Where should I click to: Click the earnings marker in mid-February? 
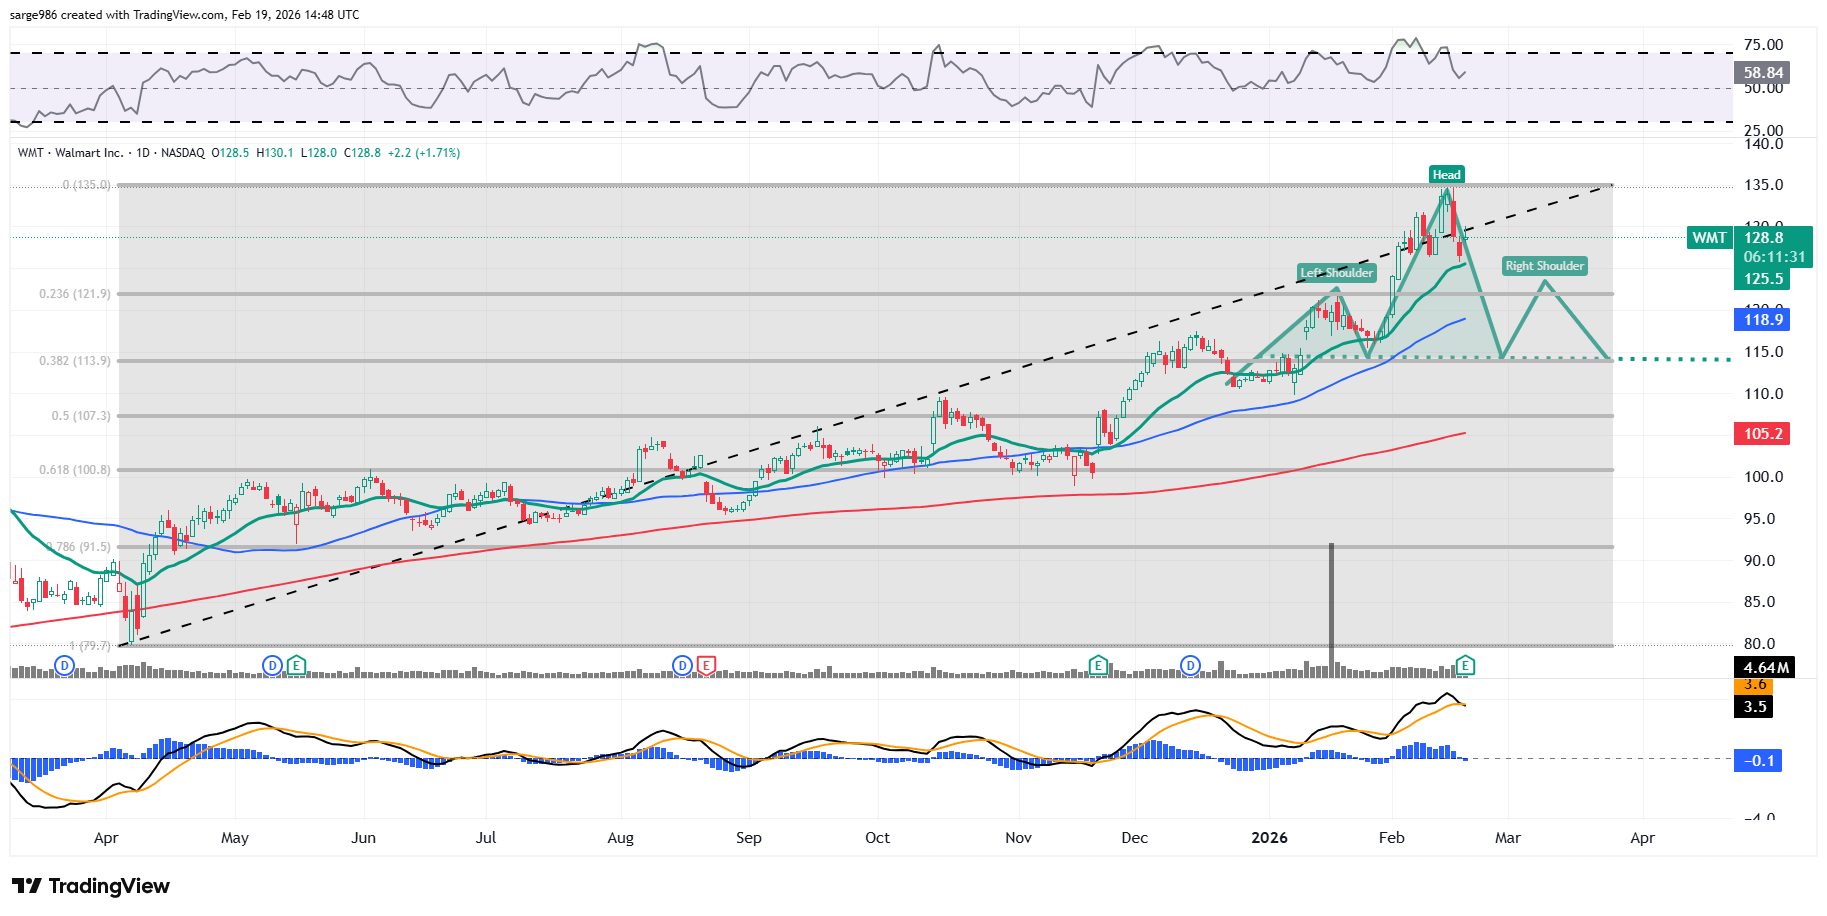click(x=1465, y=665)
